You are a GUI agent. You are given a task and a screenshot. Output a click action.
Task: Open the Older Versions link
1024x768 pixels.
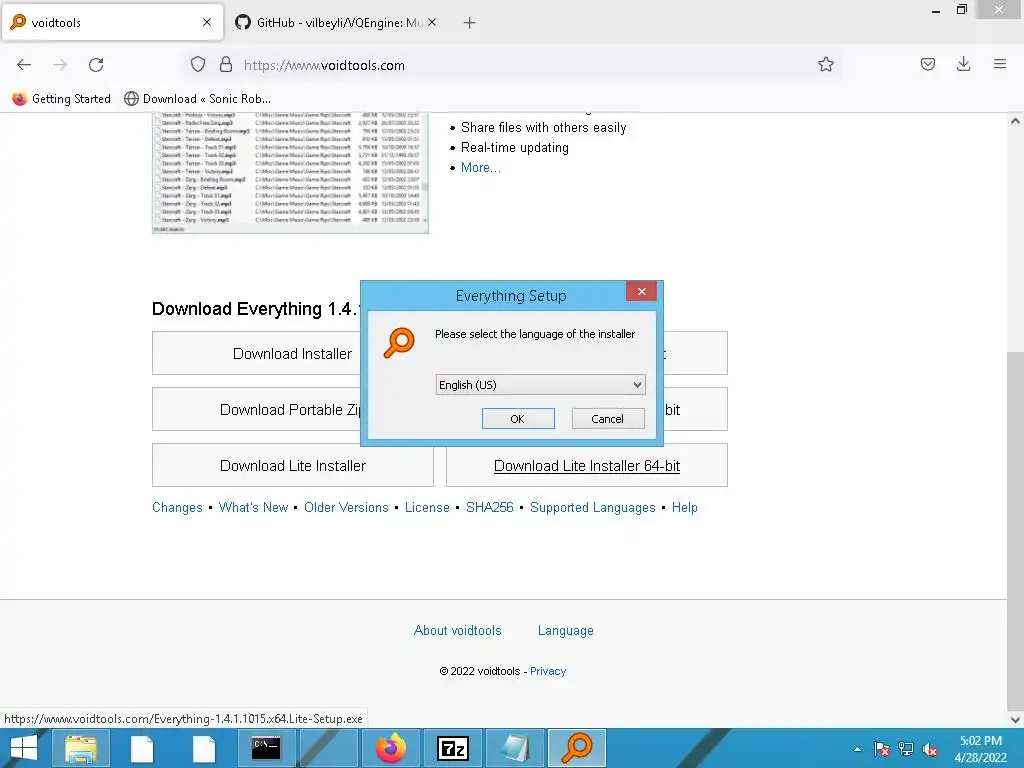tap(346, 507)
